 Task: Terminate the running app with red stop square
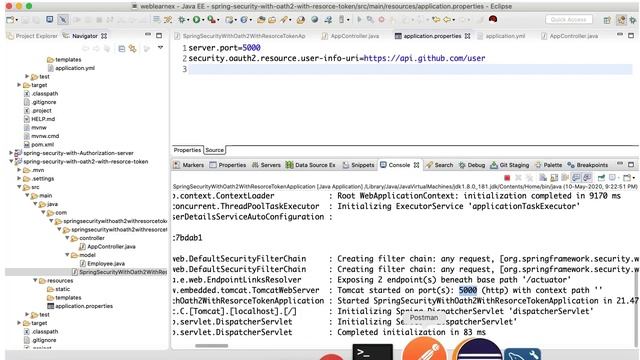coord(507,178)
